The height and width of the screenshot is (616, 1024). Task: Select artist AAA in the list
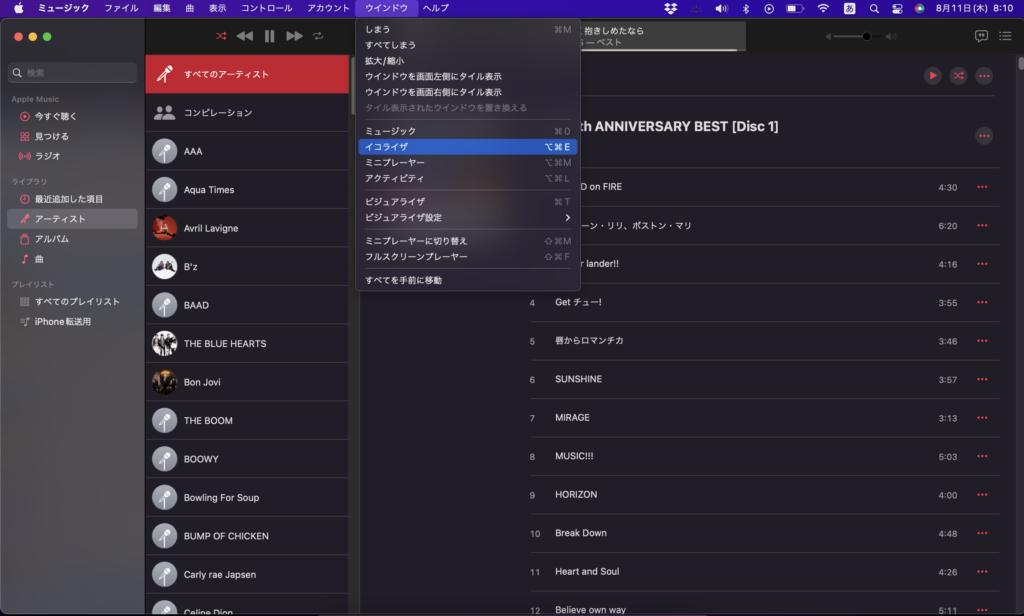247,151
